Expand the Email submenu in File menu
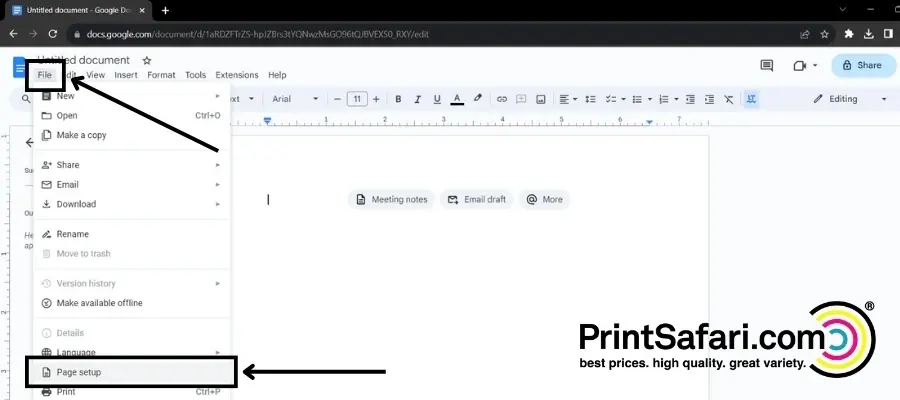This screenshot has width=900, height=400. click(x=132, y=184)
